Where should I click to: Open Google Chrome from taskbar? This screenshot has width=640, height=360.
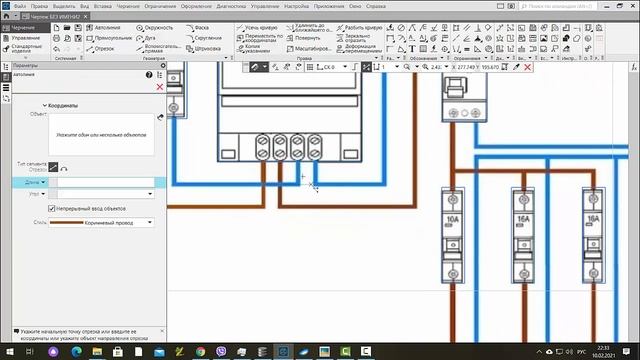(200, 351)
